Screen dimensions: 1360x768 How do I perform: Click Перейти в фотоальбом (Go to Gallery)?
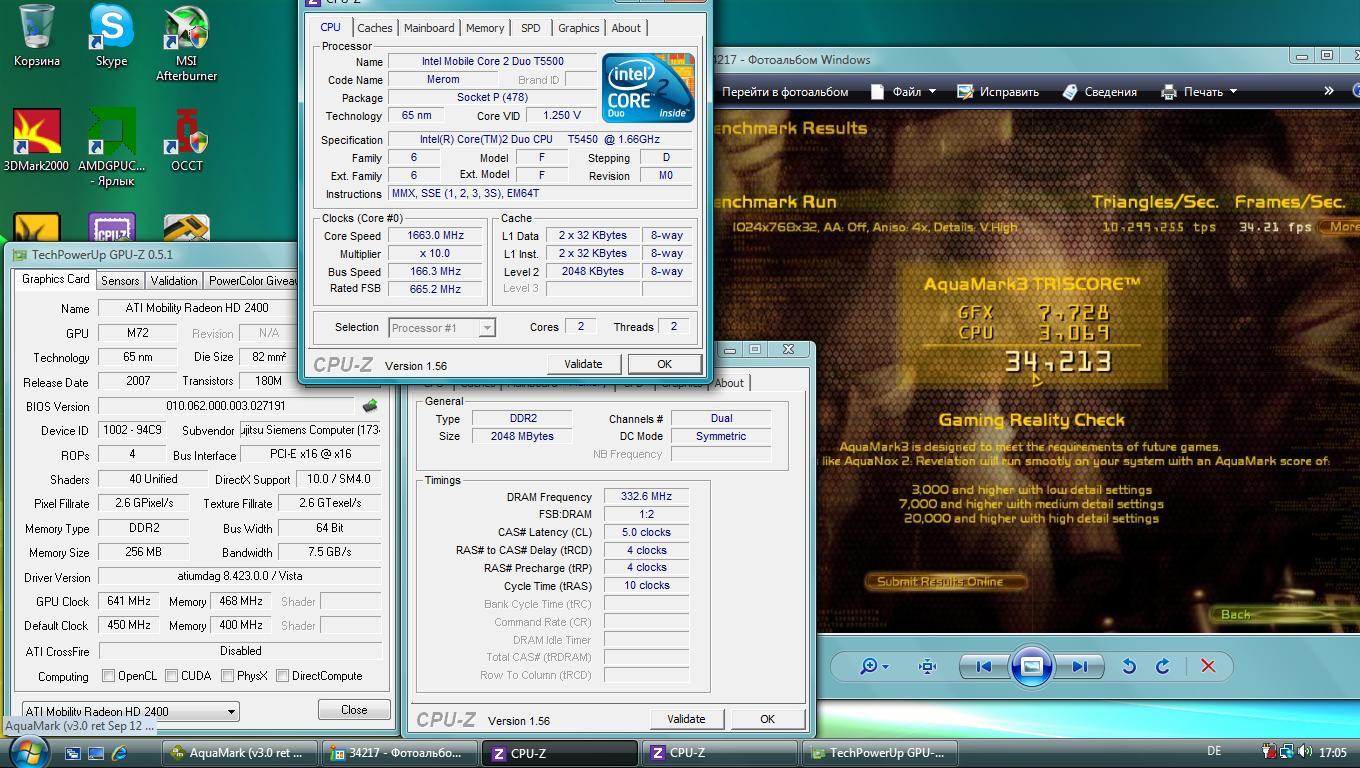tap(785, 91)
